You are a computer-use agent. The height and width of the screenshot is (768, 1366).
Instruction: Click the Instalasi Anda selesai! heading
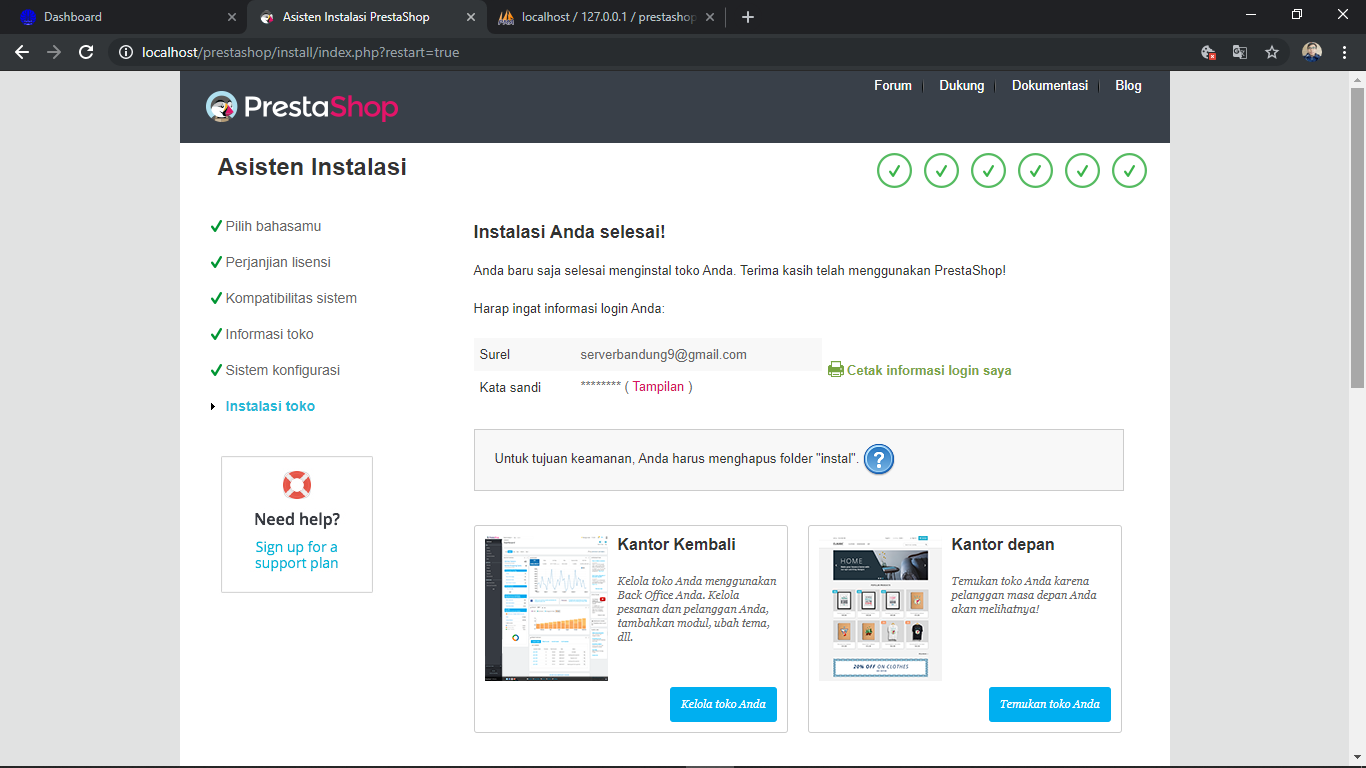[x=569, y=232]
